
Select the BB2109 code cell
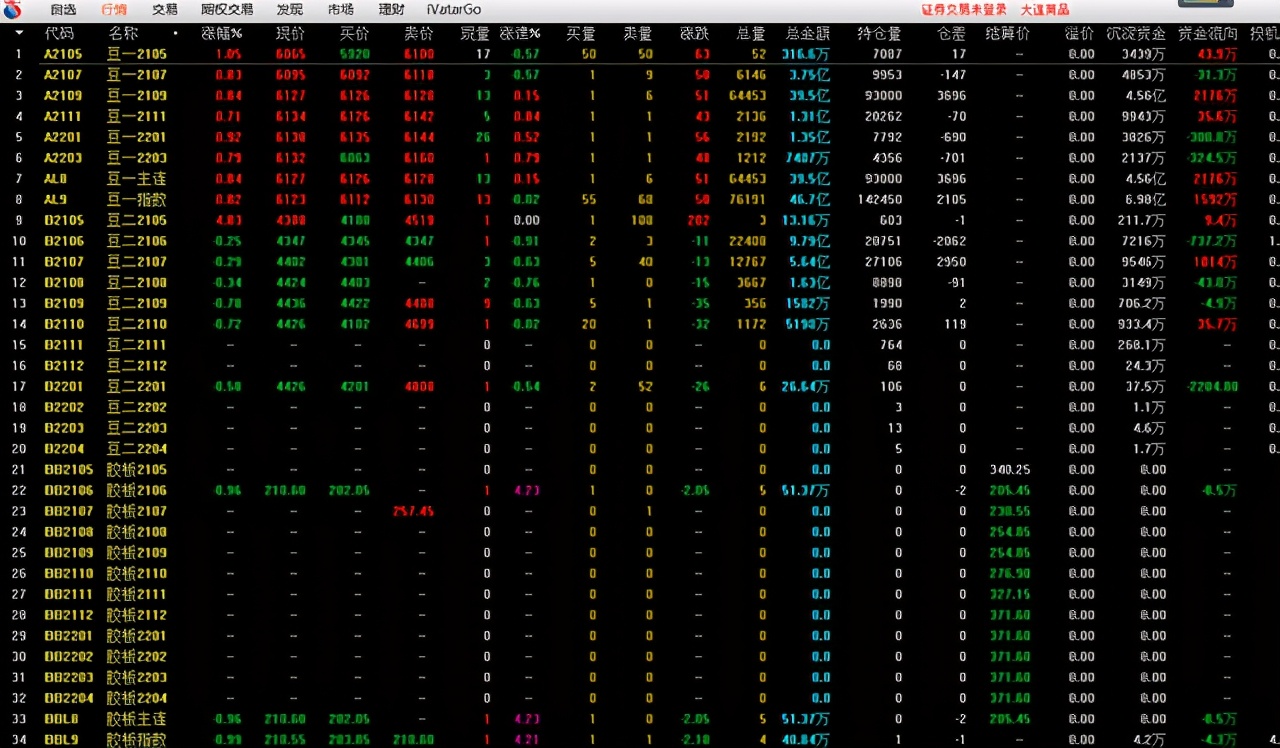tap(68, 553)
